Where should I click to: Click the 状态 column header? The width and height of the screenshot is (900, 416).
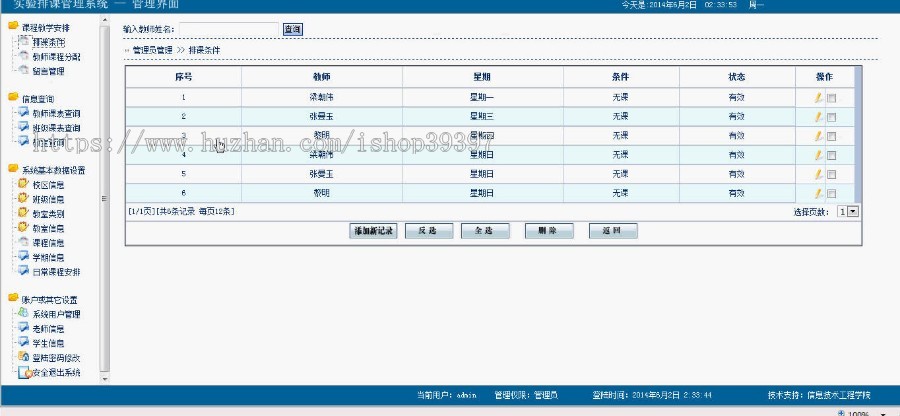(736, 77)
